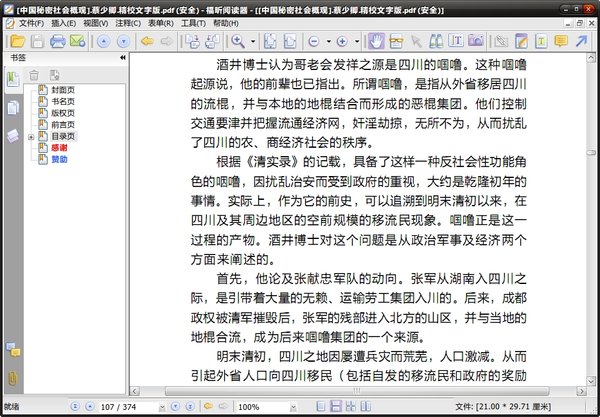The height and width of the screenshot is (417, 600).
Task: Send the PDF via email icon
Action: 77,41
